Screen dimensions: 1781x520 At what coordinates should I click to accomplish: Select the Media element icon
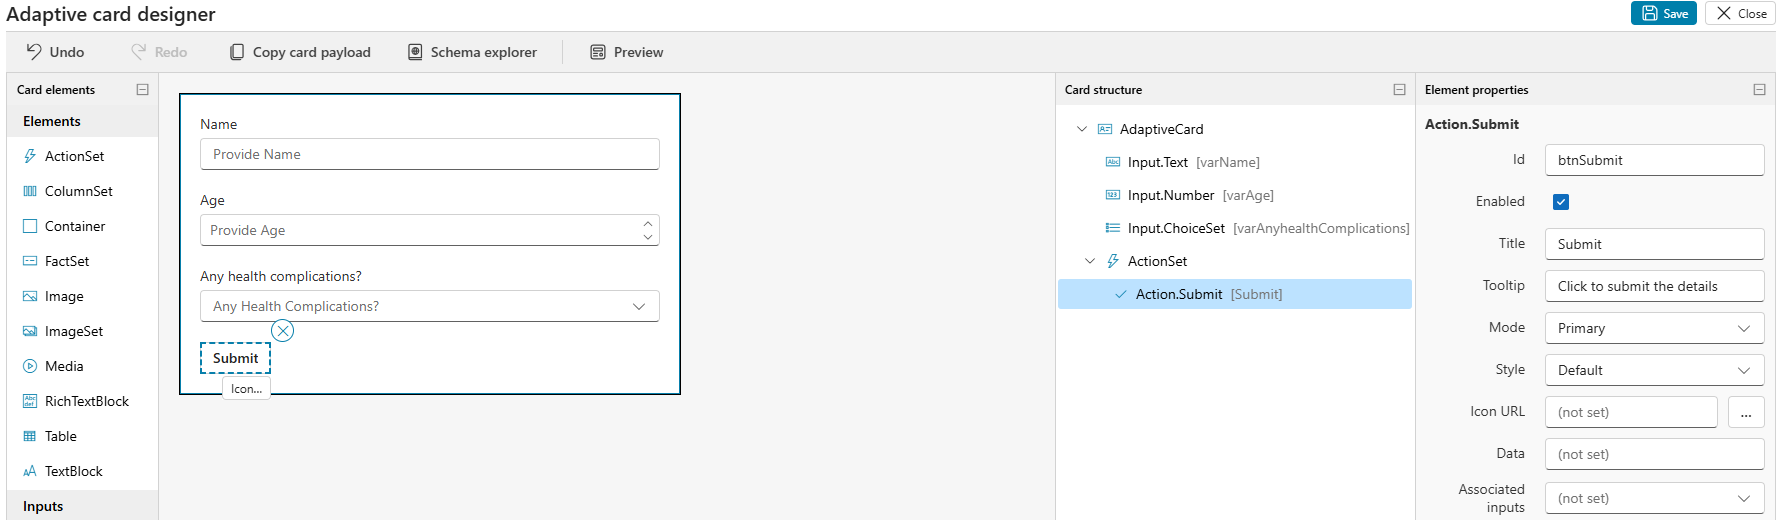coord(30,366)
